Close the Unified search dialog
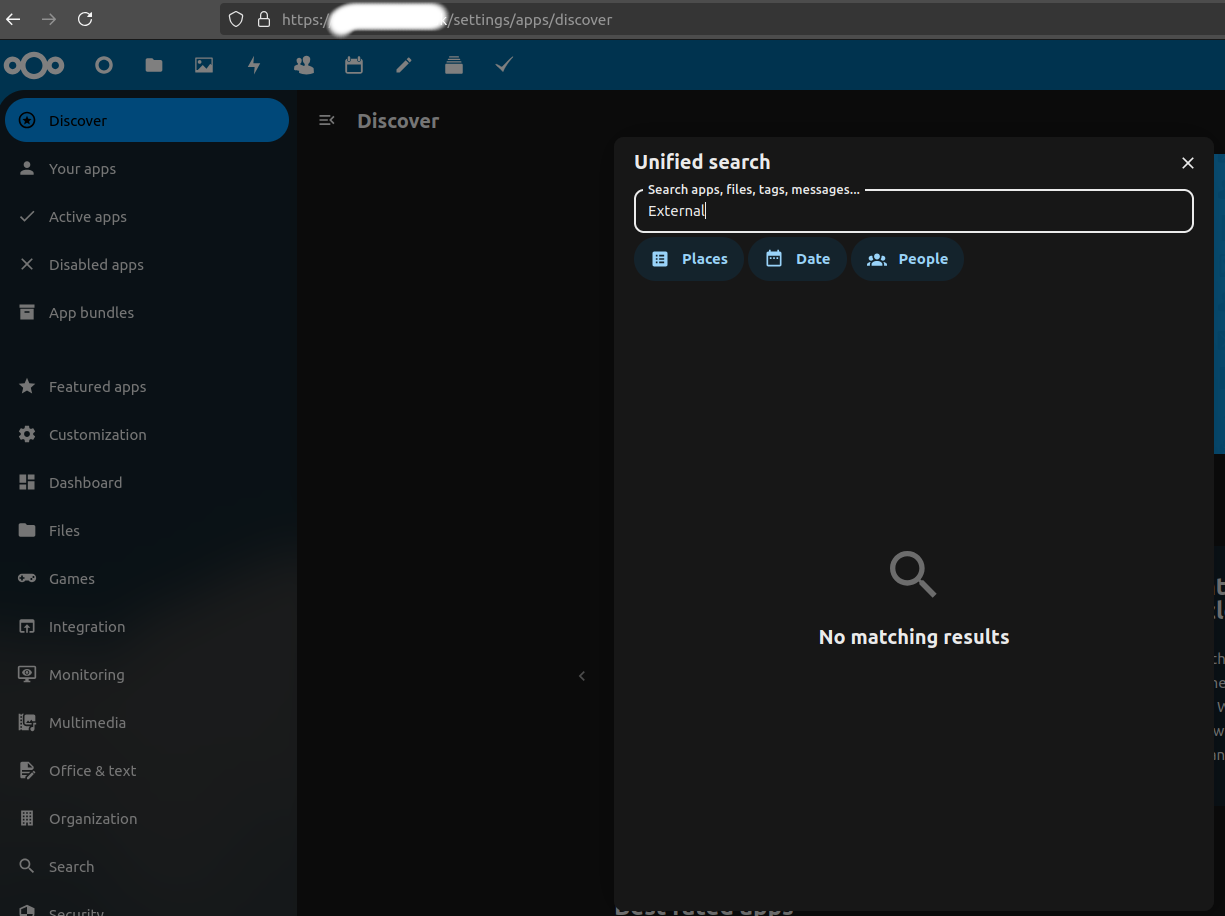Viewport: 1225px width, 916px height. point(1188,163)
